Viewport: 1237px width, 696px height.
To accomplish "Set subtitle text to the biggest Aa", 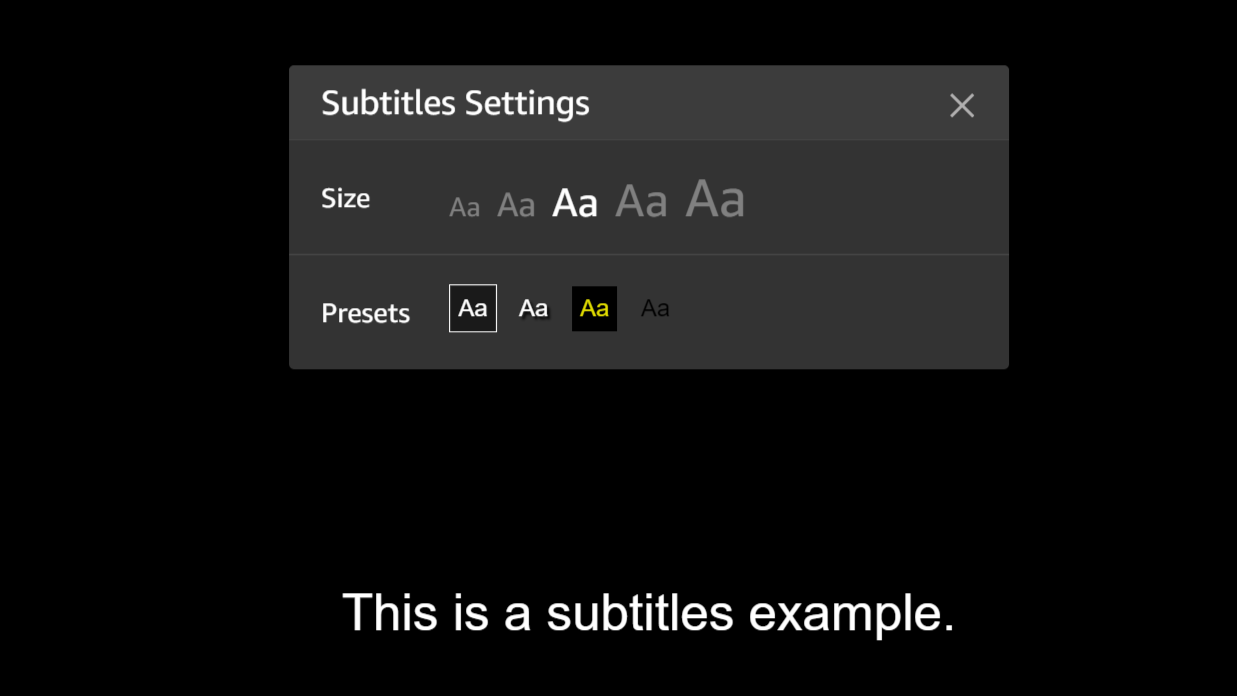I will pos(715,197).
